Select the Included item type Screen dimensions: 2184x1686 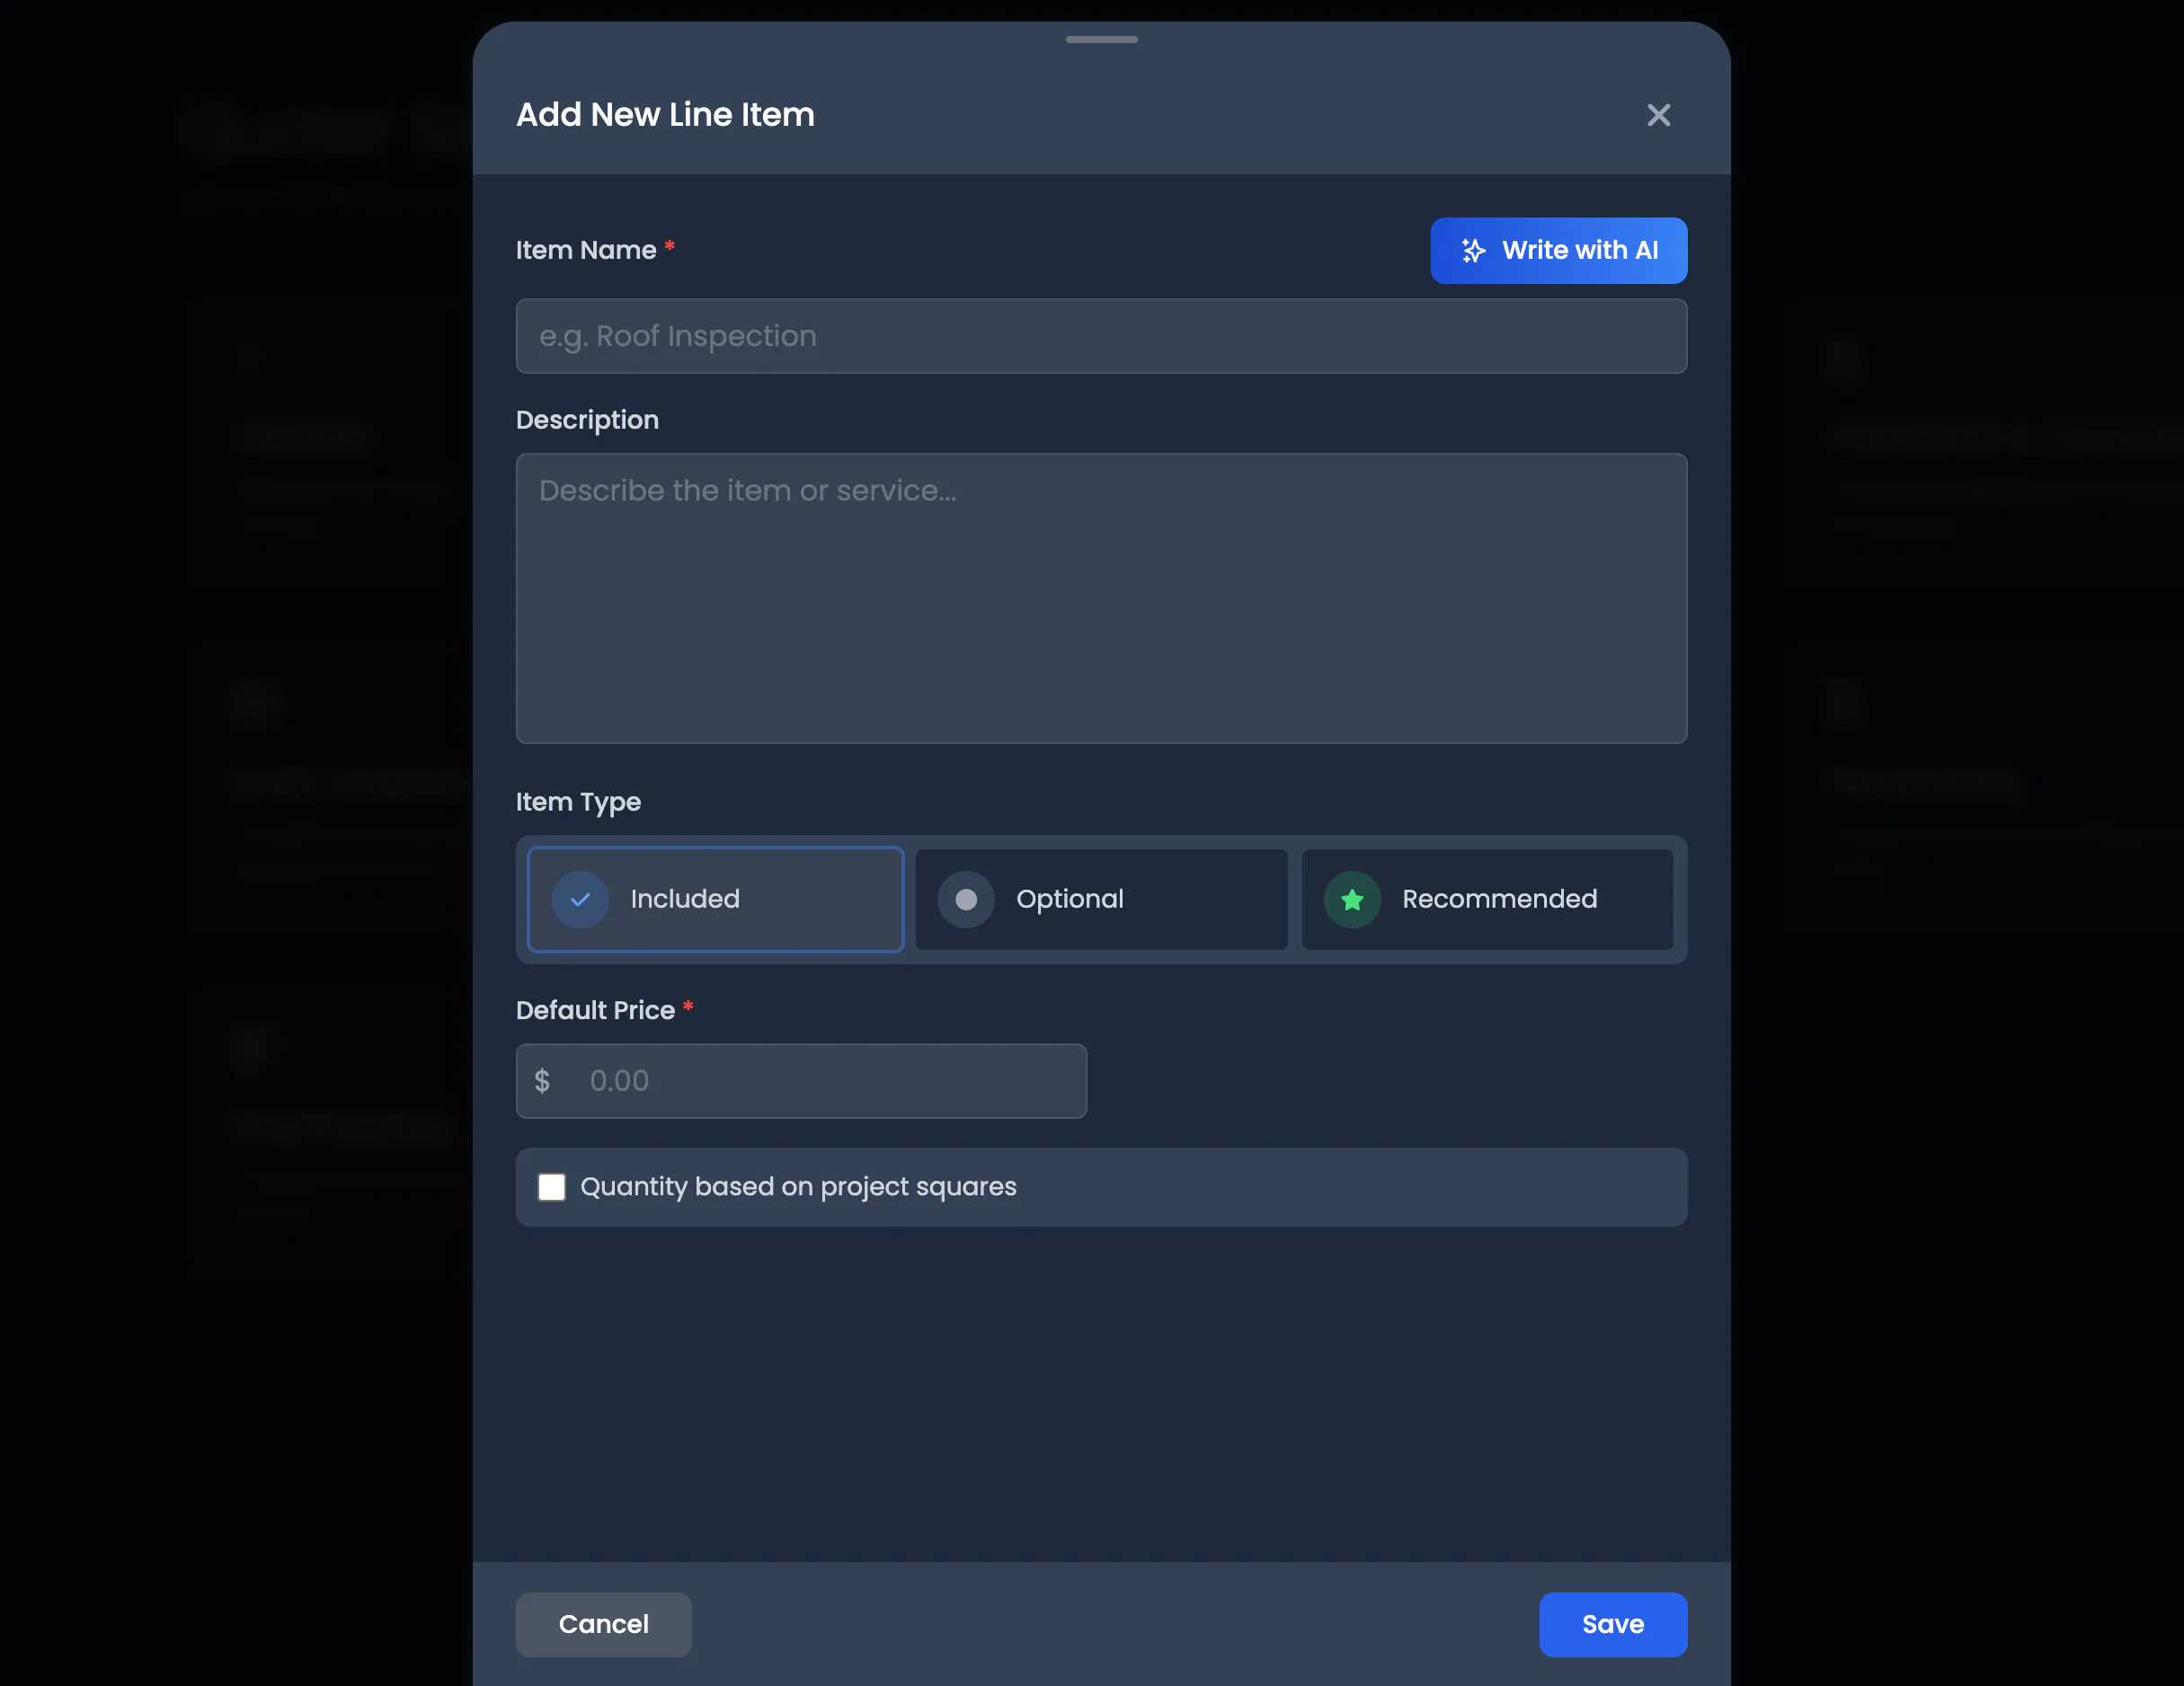click(715, 899)
